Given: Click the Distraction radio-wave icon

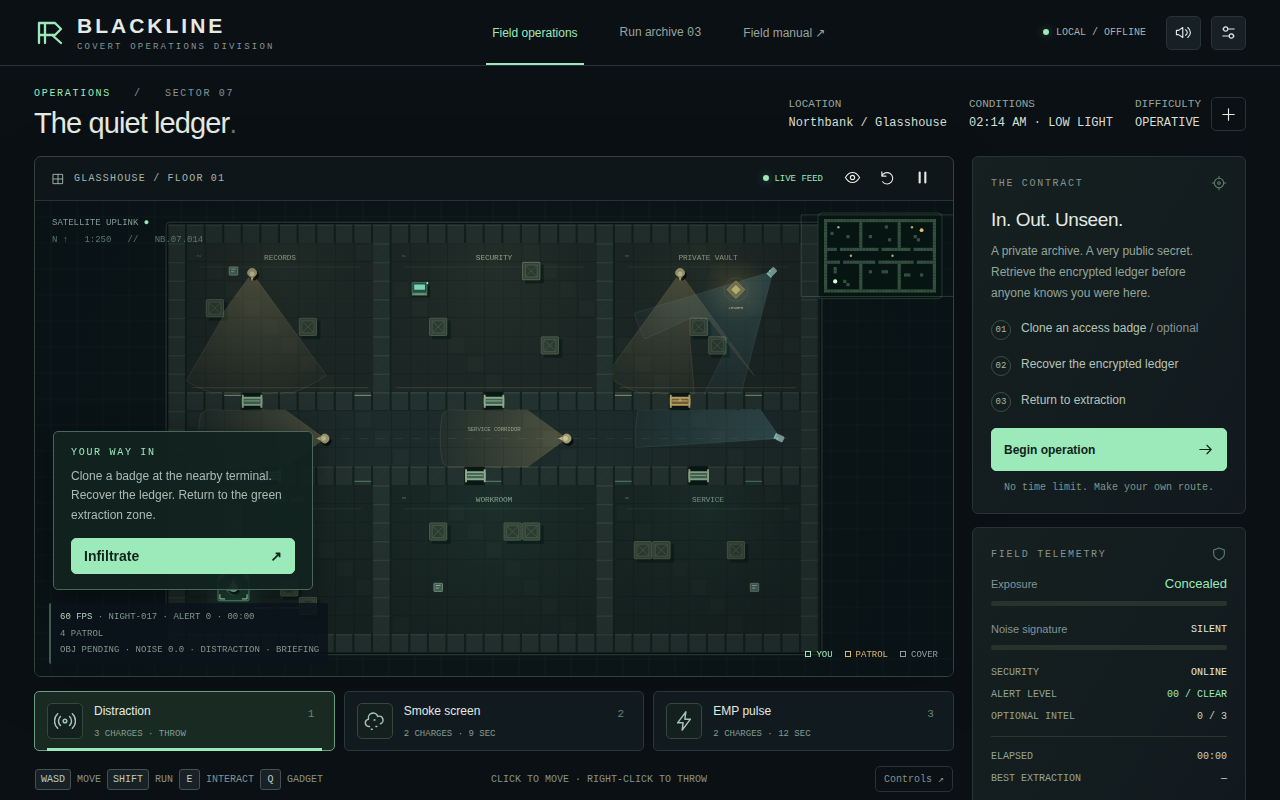Looking at the screenshot, I should click(65, 721).
